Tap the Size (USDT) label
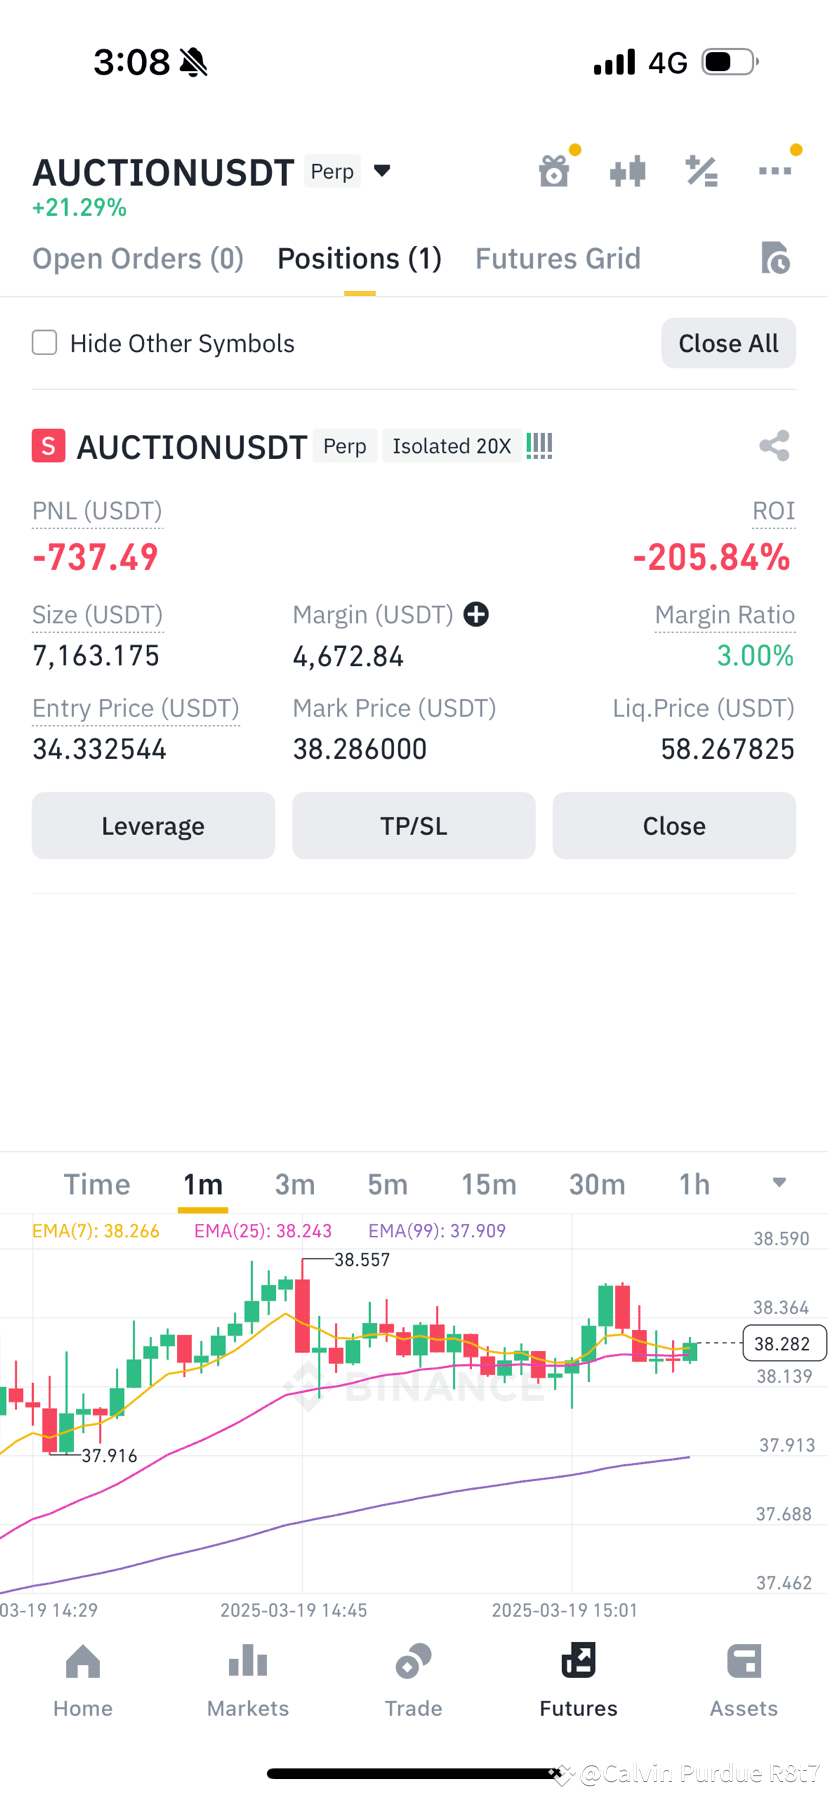The width and height of the screenshot is (828, 1796). point(97,615)
